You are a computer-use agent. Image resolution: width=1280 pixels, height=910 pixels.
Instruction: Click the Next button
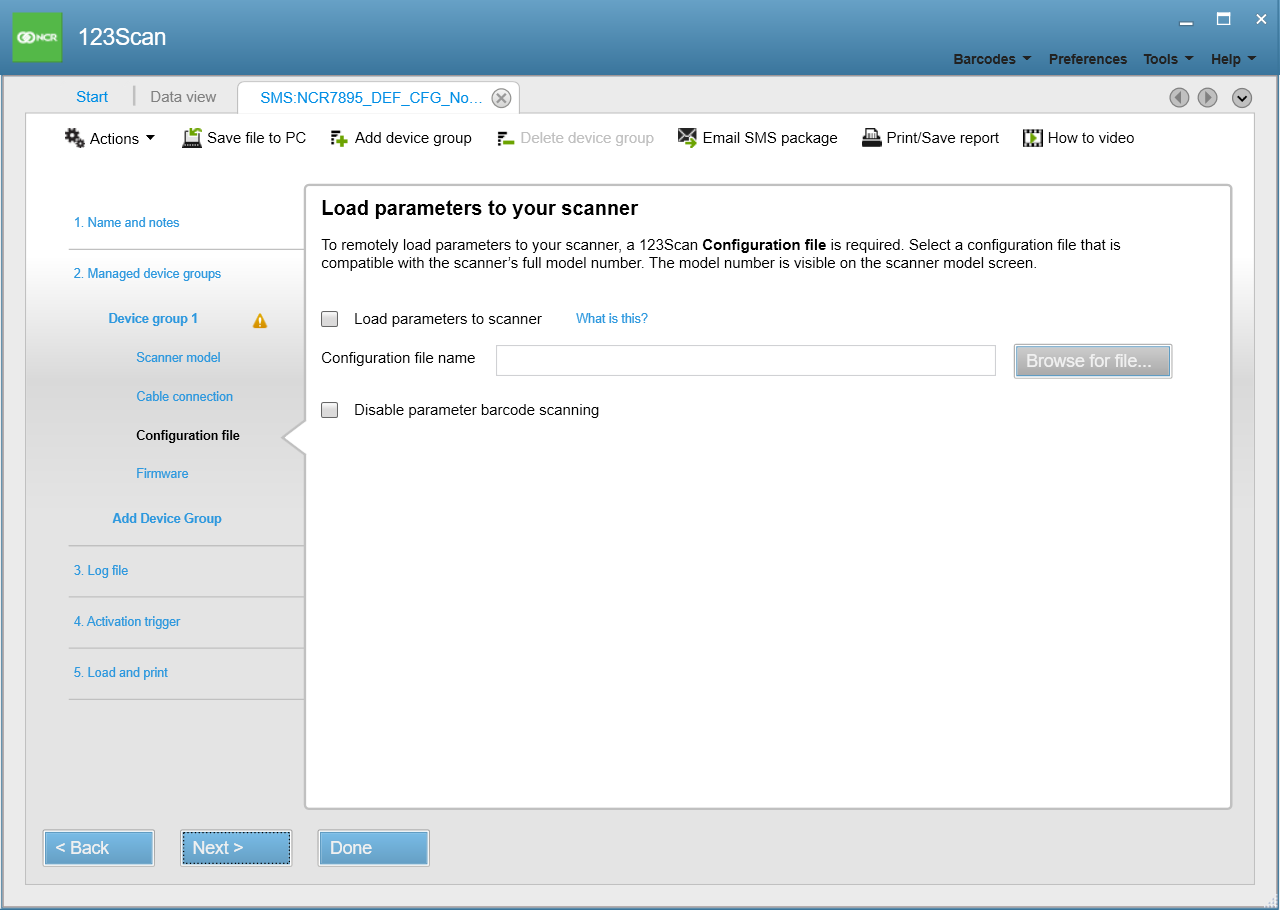(236, 848)
